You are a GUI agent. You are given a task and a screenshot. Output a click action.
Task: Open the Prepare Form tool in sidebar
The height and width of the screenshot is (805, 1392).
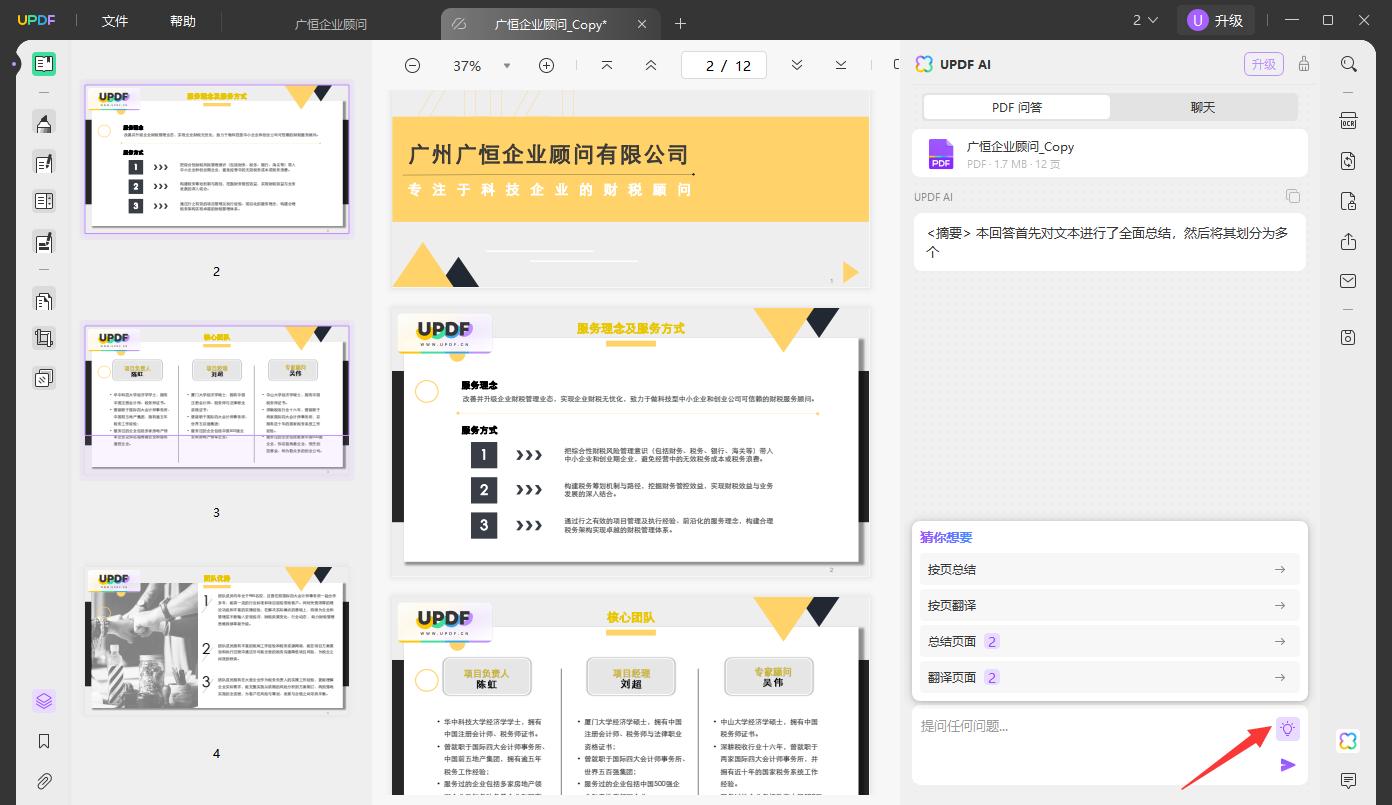pyautogui.click(x=43, y=201)
